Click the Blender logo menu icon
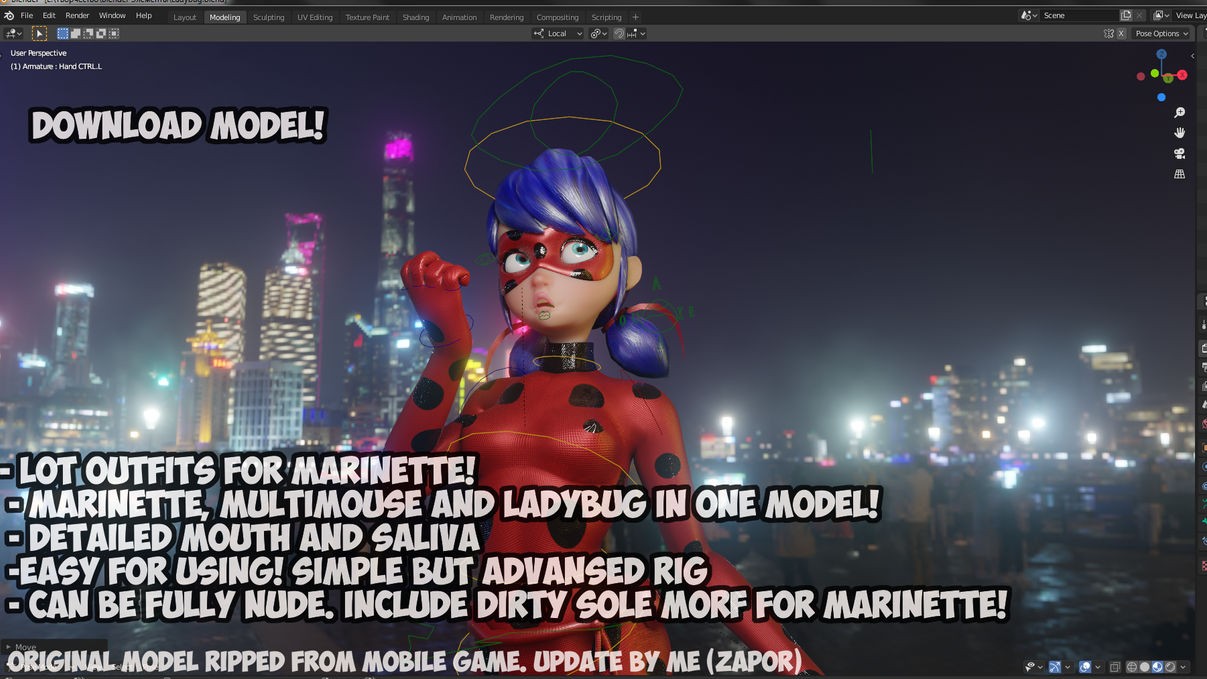 point(9,16)
